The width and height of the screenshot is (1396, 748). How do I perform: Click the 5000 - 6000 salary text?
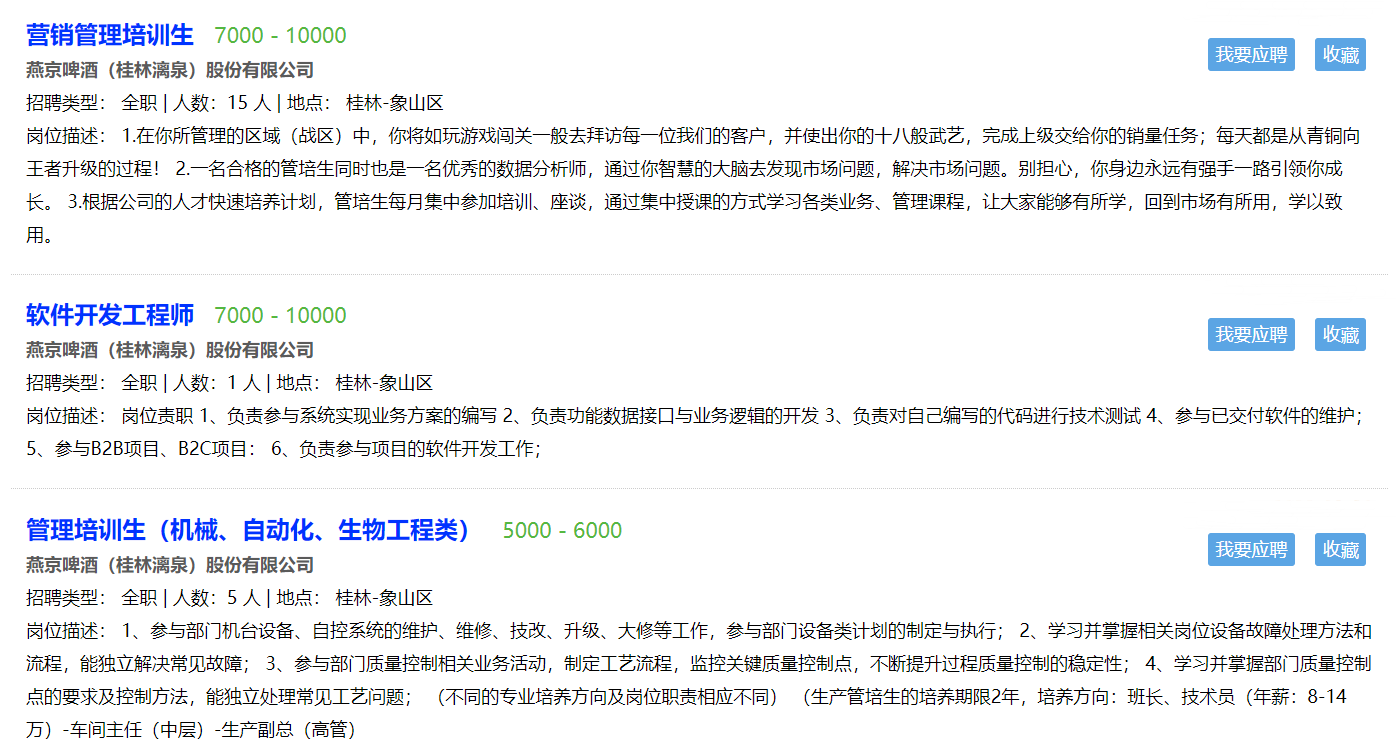[562, 531]
